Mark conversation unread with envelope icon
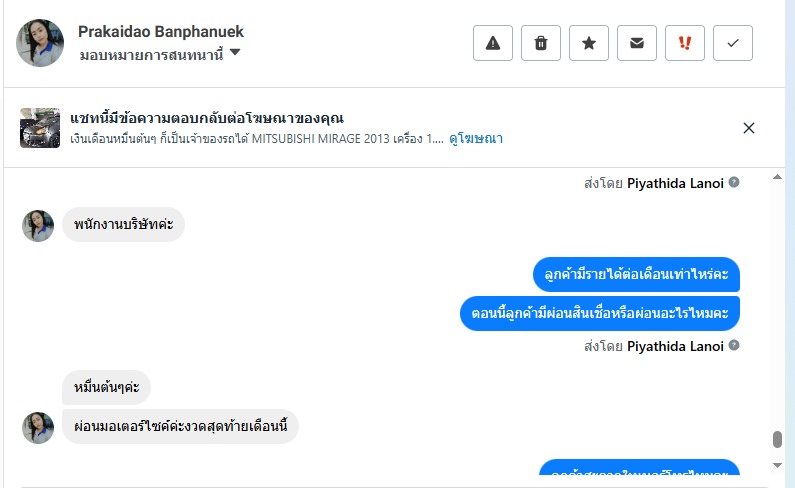This screenshot has height=488, width=795. point(637,43)
